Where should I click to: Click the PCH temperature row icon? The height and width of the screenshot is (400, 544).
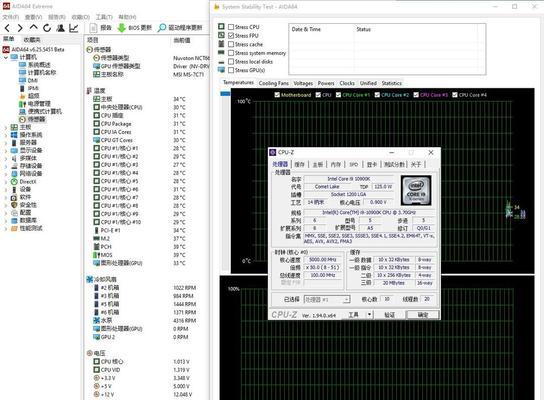tap(96, 247)
